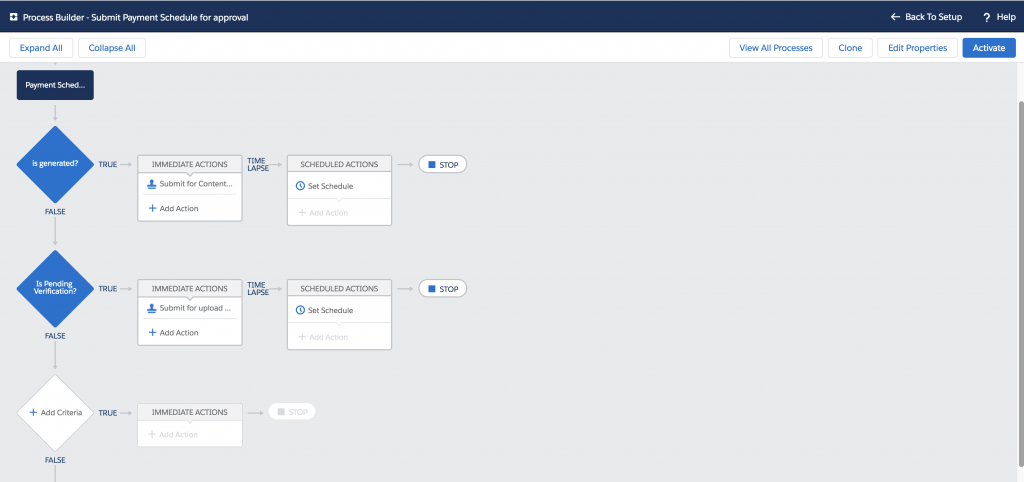
Task: Expand All process nodes
Action: (41, 48)
